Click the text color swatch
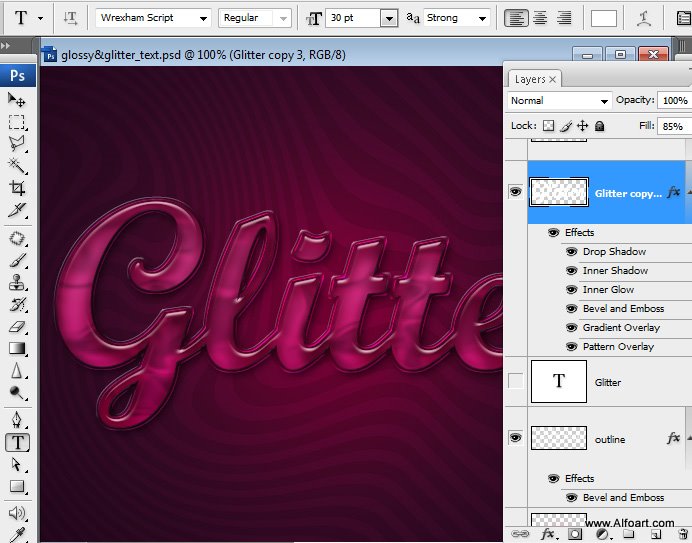This screenshot has height=543, width=692. pos(603,18)
